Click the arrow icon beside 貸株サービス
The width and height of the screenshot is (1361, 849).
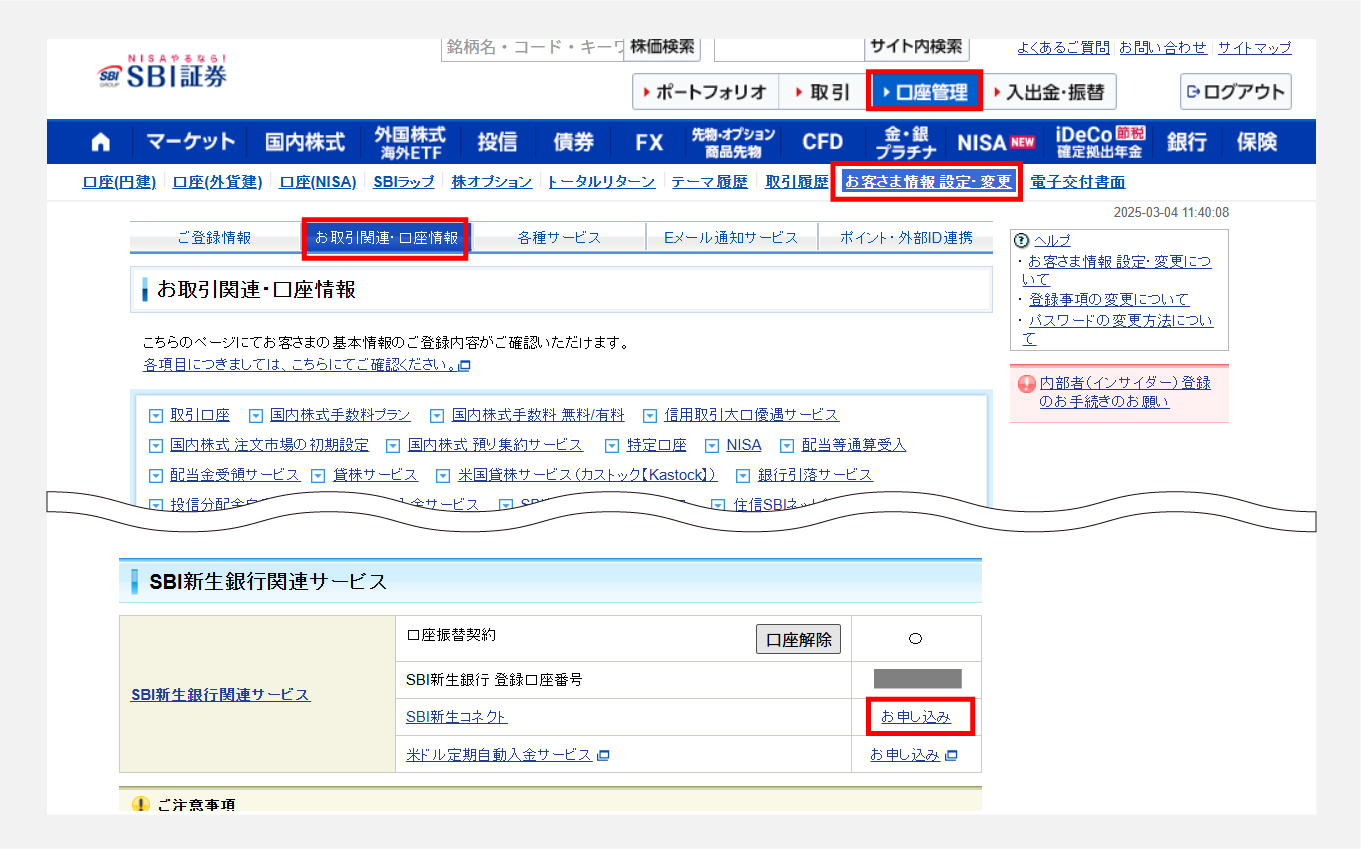[318, 476]
